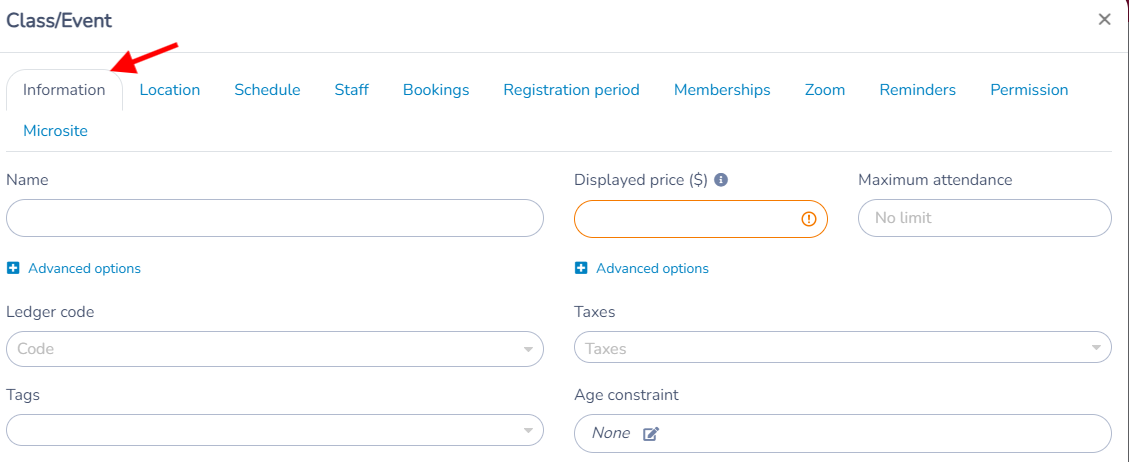
Task: Open the Memberships tab
Action: pos(722,90)
